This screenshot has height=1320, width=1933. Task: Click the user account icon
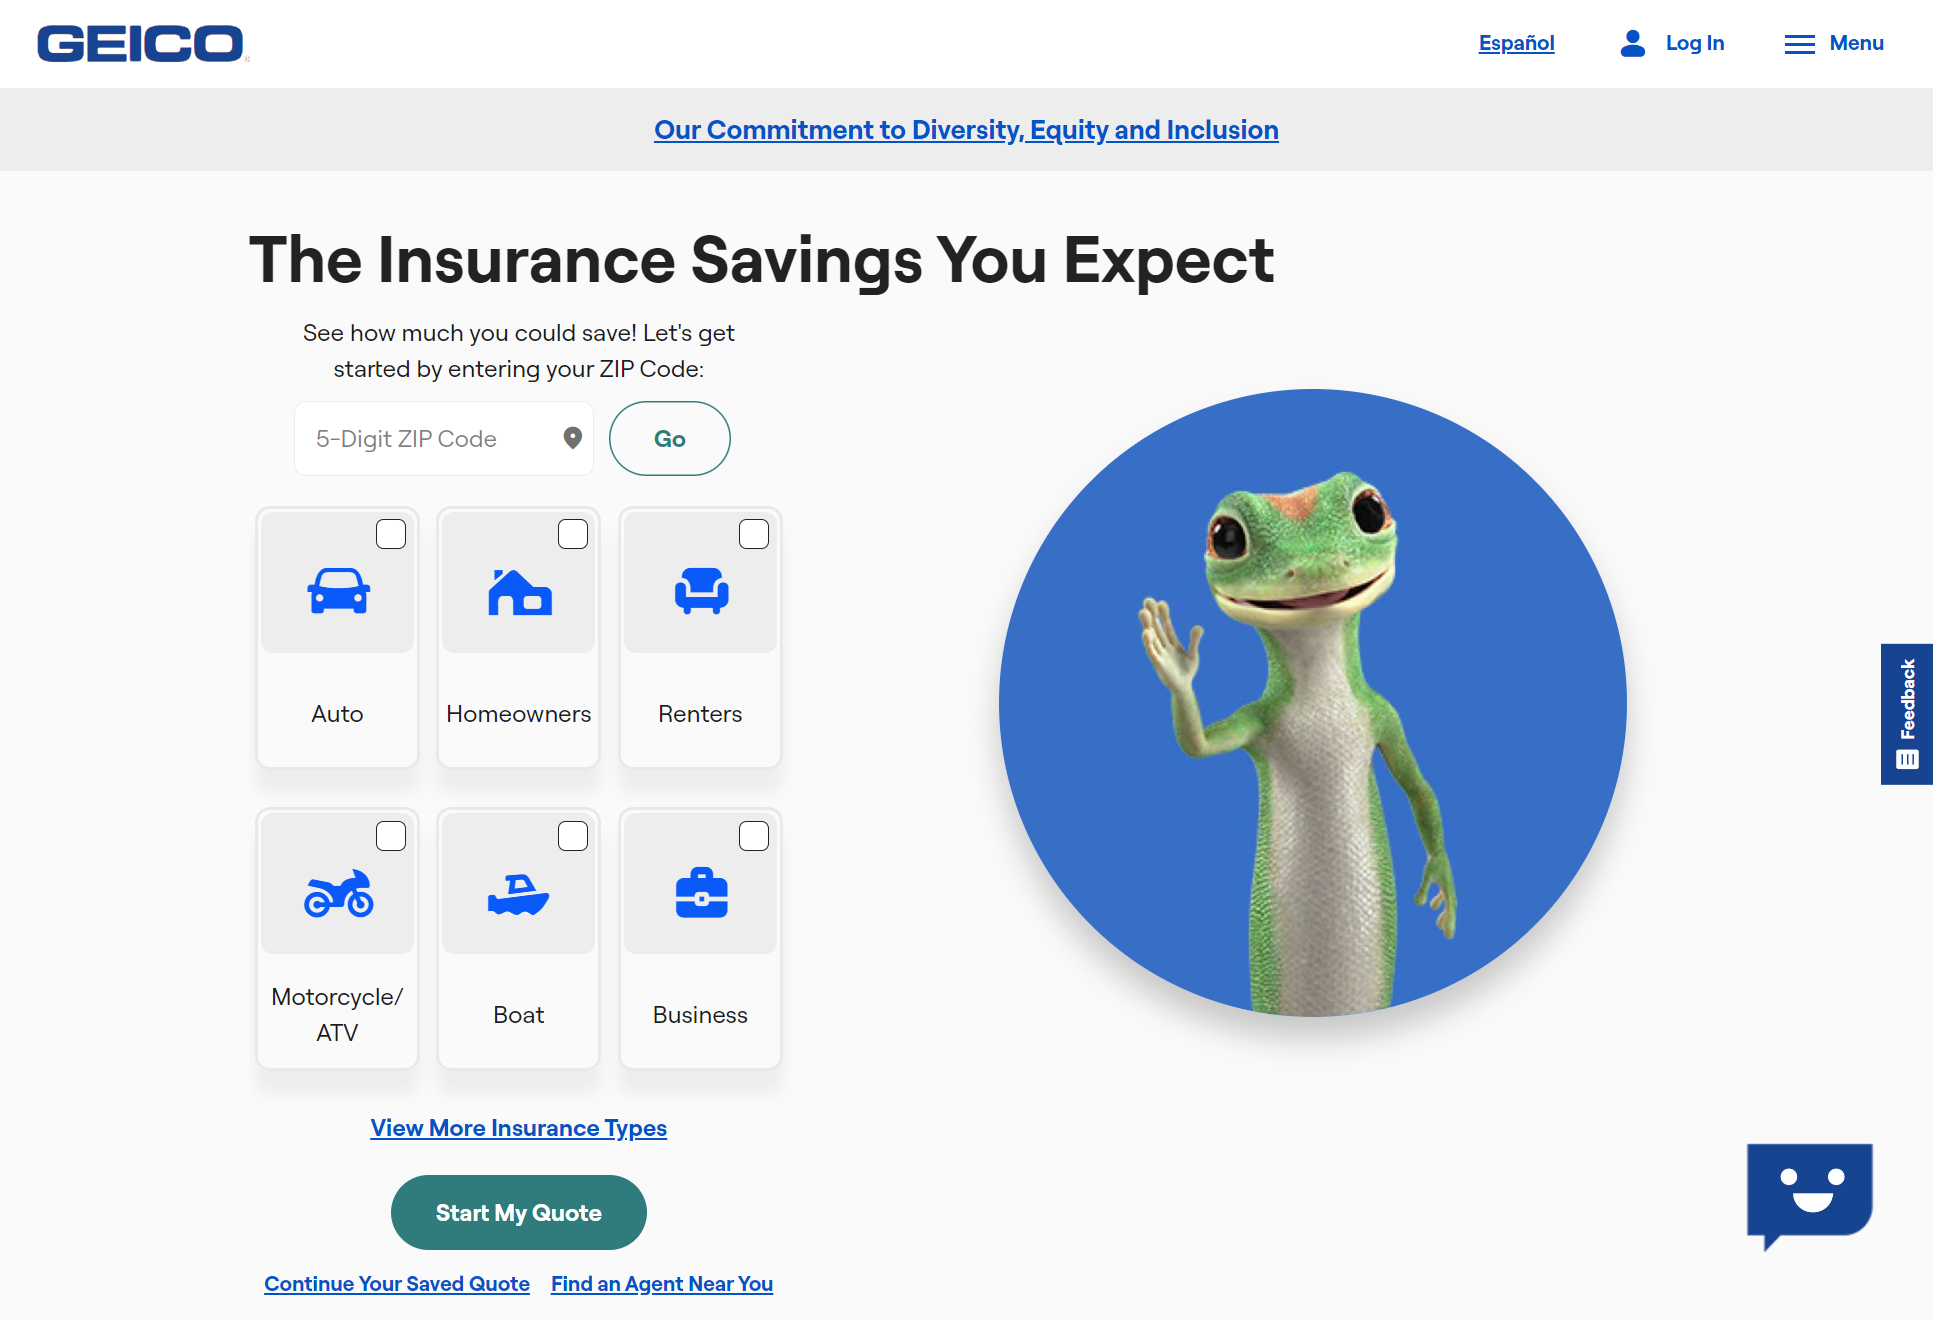[1632, 43]
